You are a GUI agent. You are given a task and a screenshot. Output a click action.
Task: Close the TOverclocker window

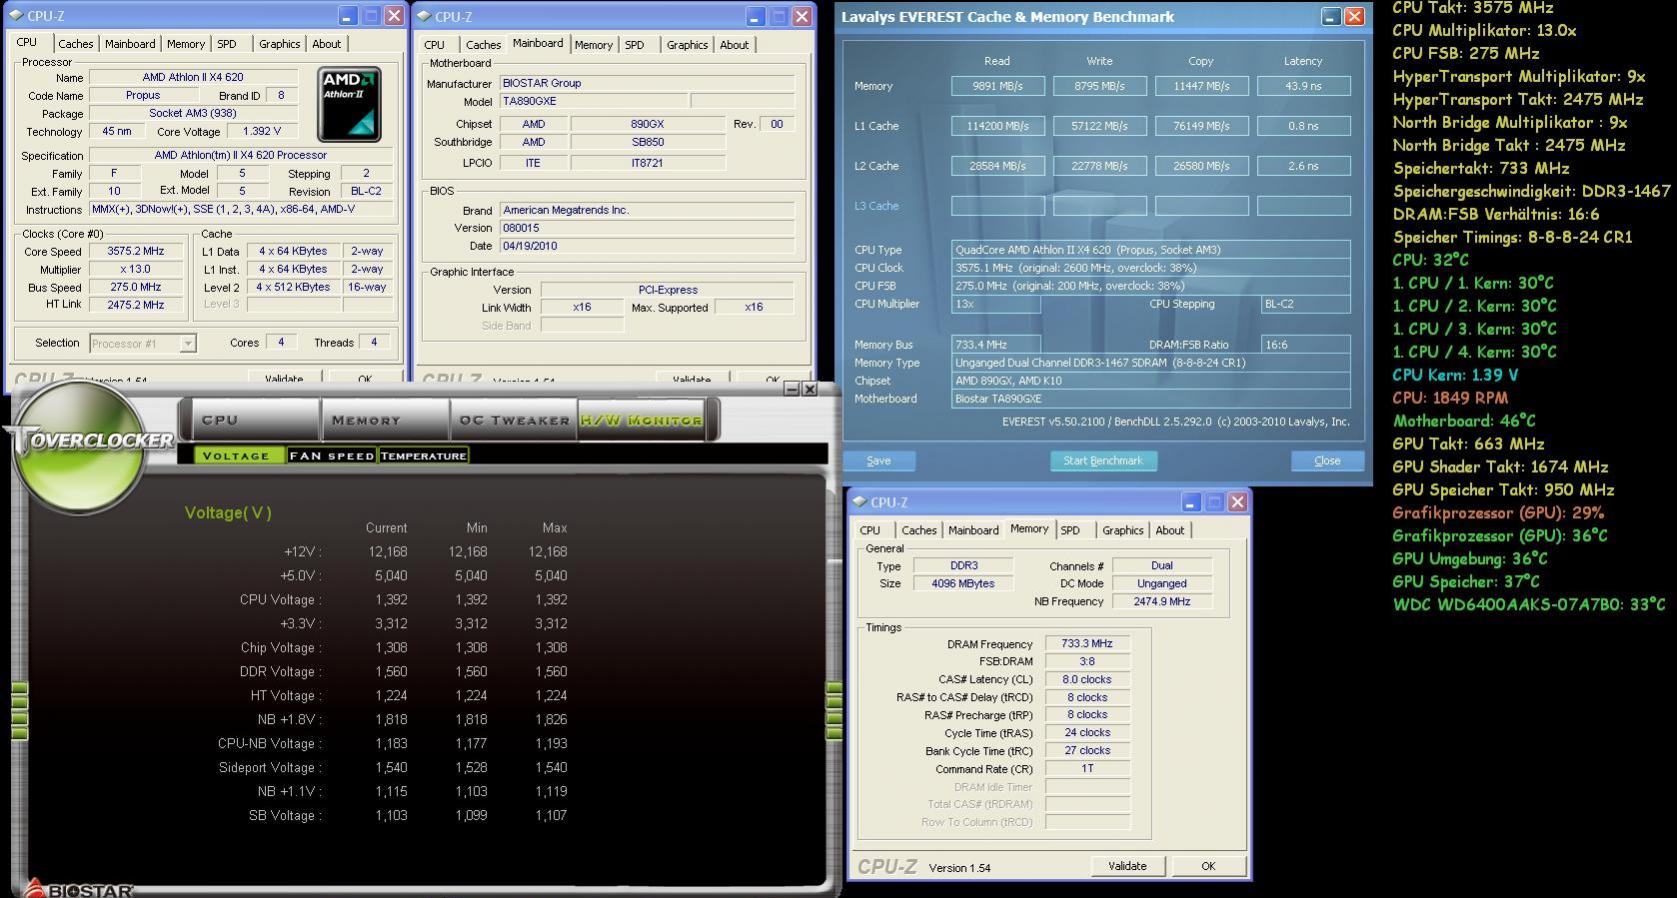click(810, 389)
